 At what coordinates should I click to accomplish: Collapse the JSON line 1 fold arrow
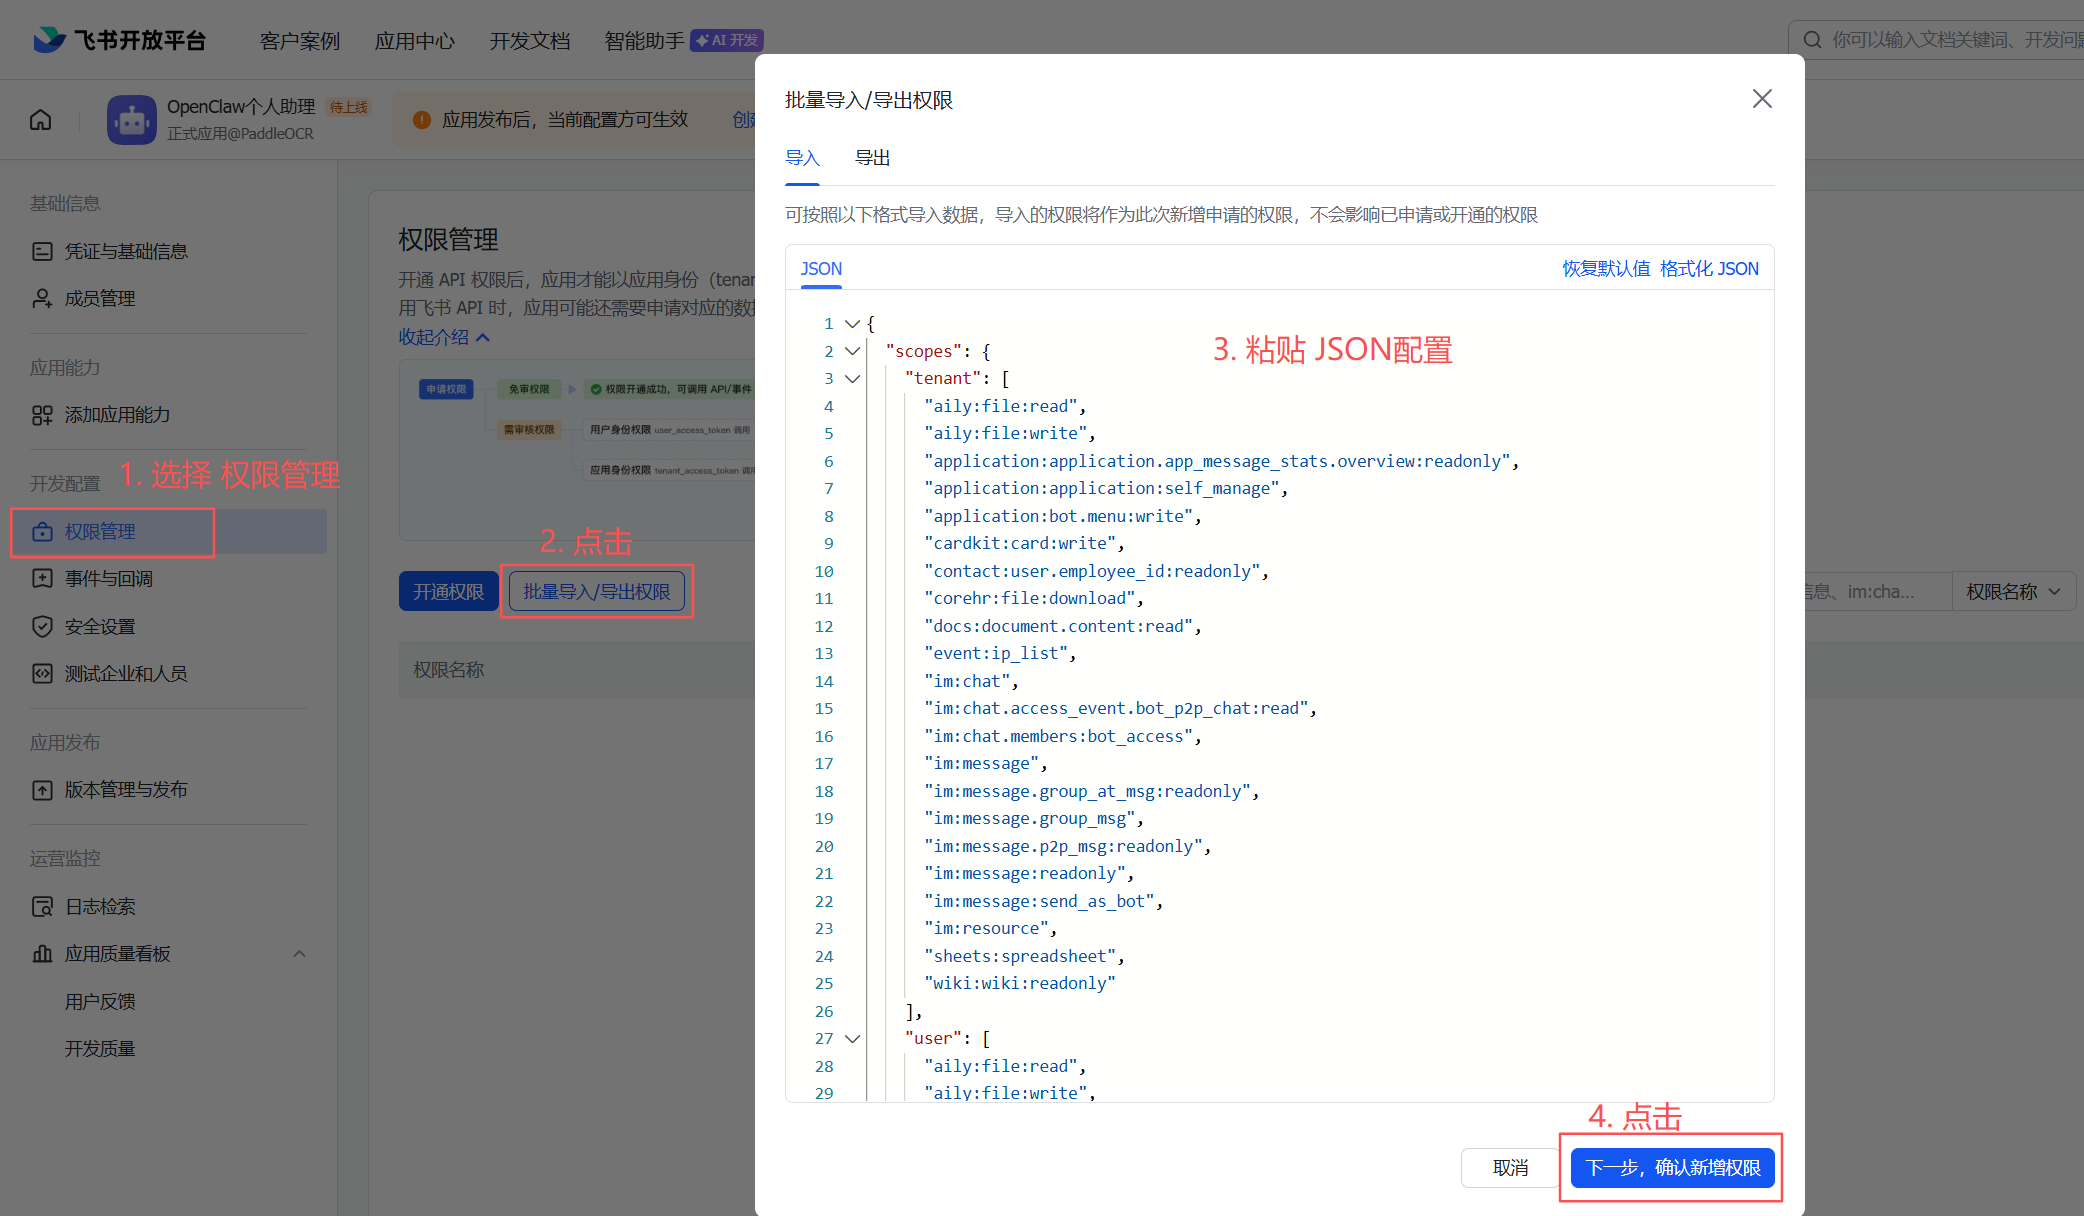[852, 324]
